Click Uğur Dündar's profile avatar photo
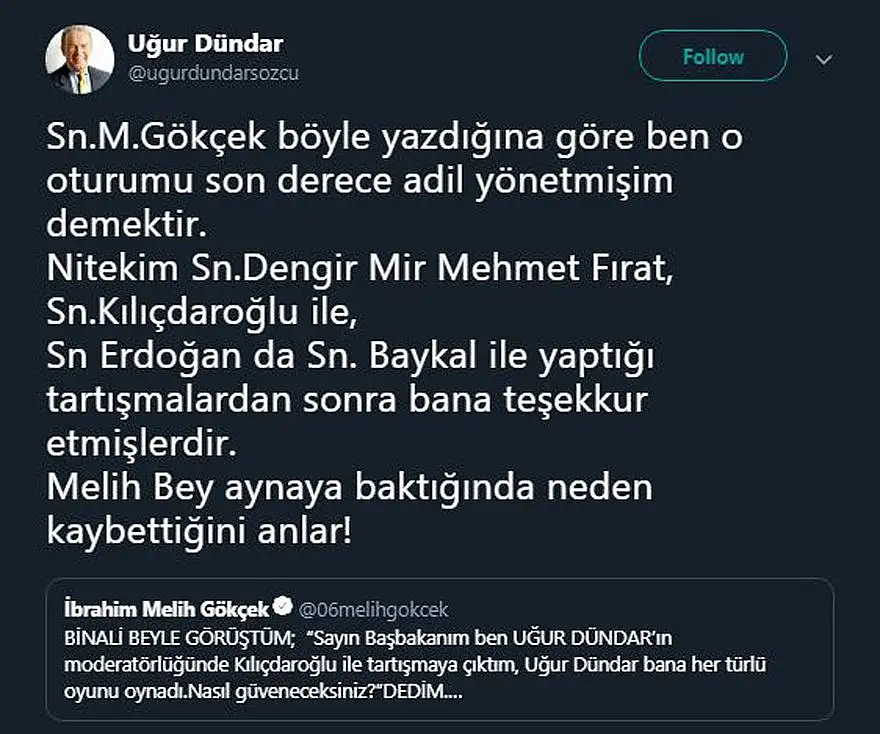This screenshot has width=880, height=734. click(x=80, y=58)
